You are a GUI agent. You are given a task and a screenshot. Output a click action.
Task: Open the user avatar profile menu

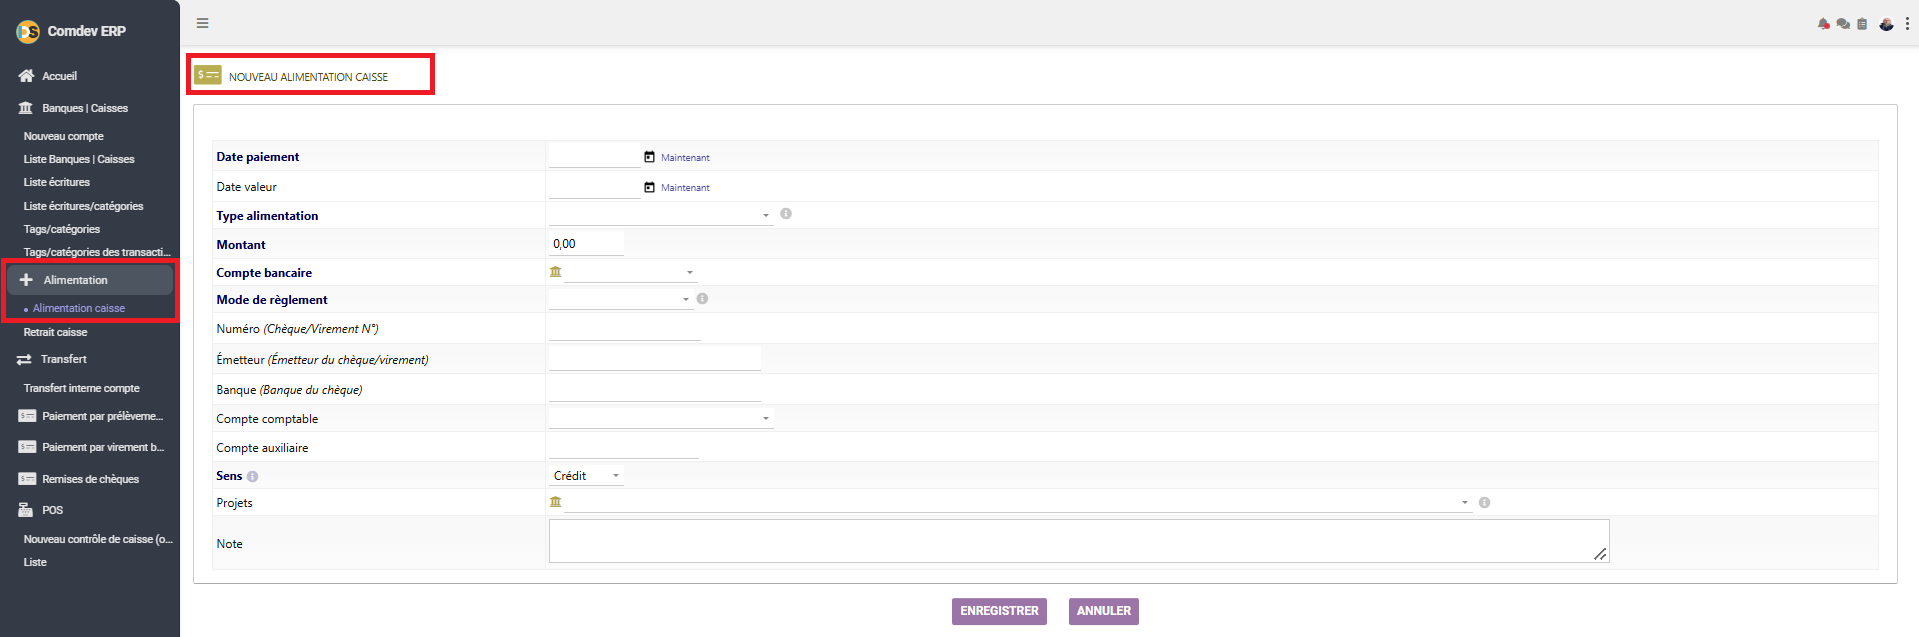[1886, 24]
